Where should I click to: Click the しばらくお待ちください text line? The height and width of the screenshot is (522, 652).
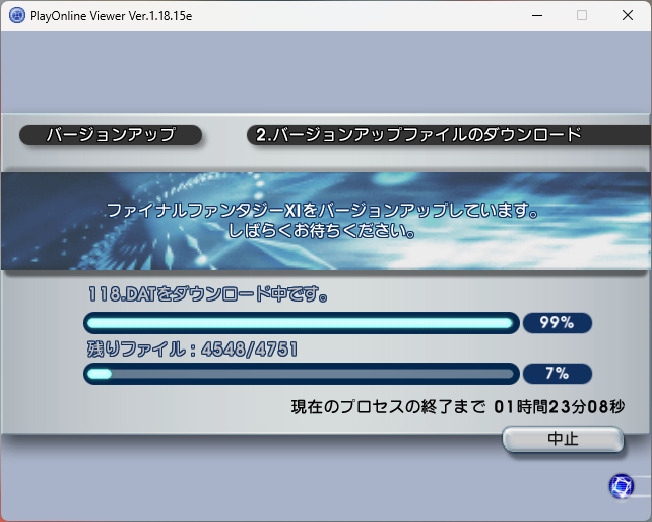(x=322, y=230)
